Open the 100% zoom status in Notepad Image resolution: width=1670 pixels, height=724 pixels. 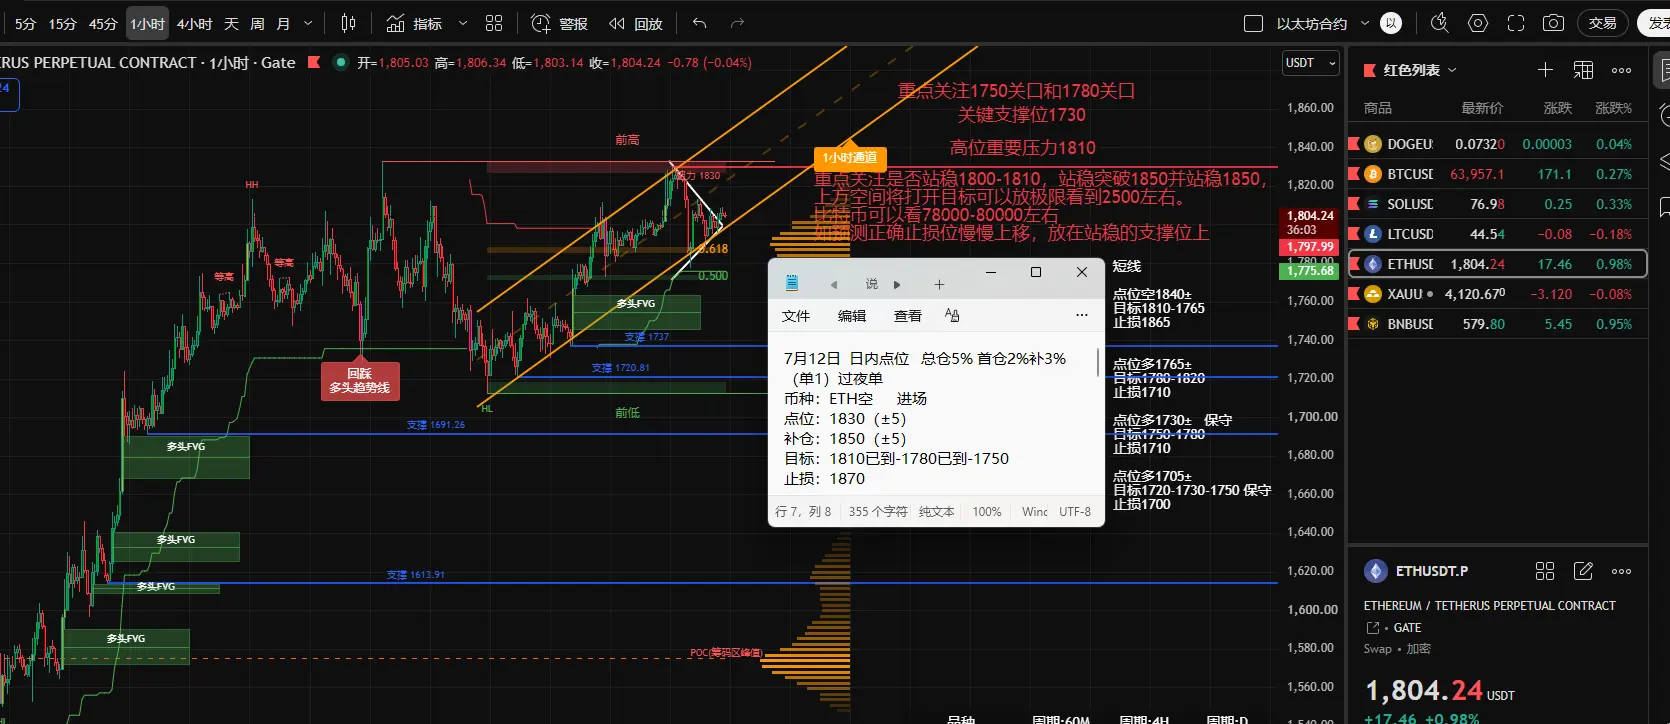point(986,512)
